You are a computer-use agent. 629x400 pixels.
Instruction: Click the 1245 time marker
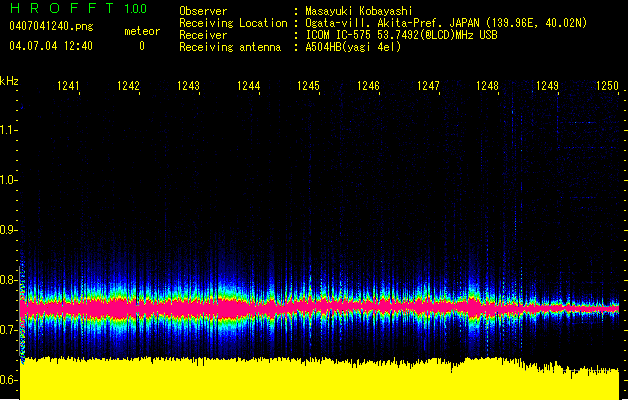pyautogui.click(x=308, y=87)
